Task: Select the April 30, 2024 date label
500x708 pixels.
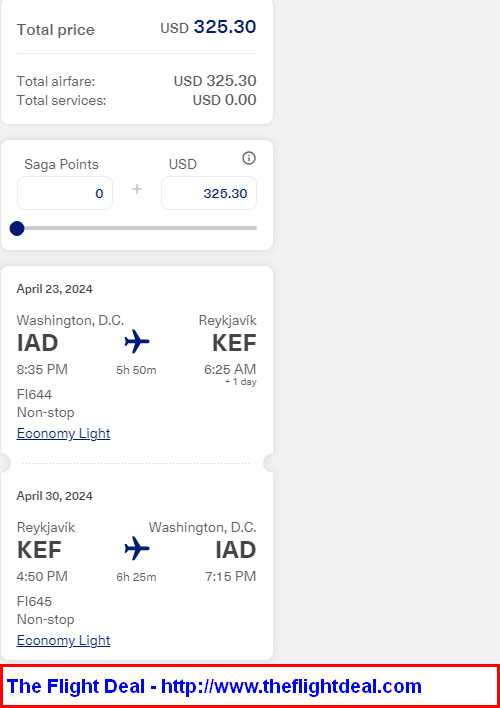Action: coord(55,496)
